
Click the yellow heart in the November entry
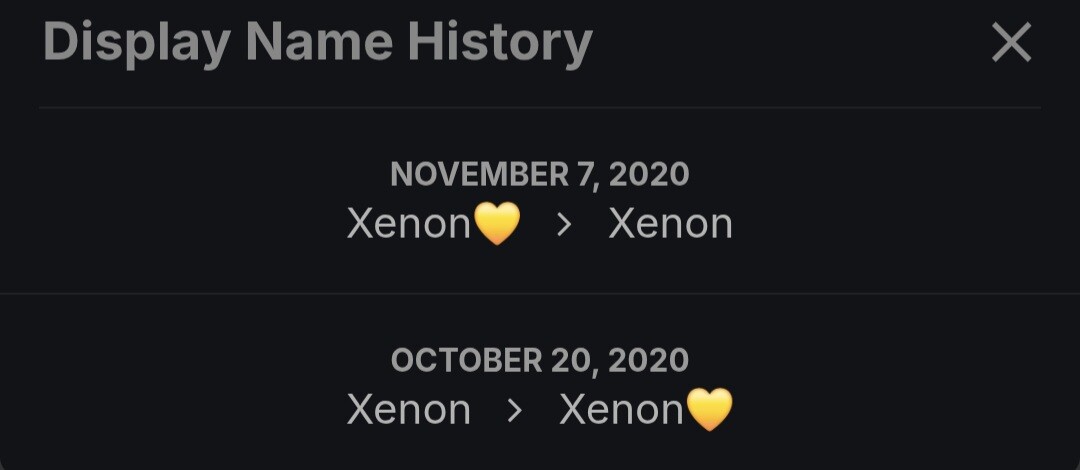496,223
